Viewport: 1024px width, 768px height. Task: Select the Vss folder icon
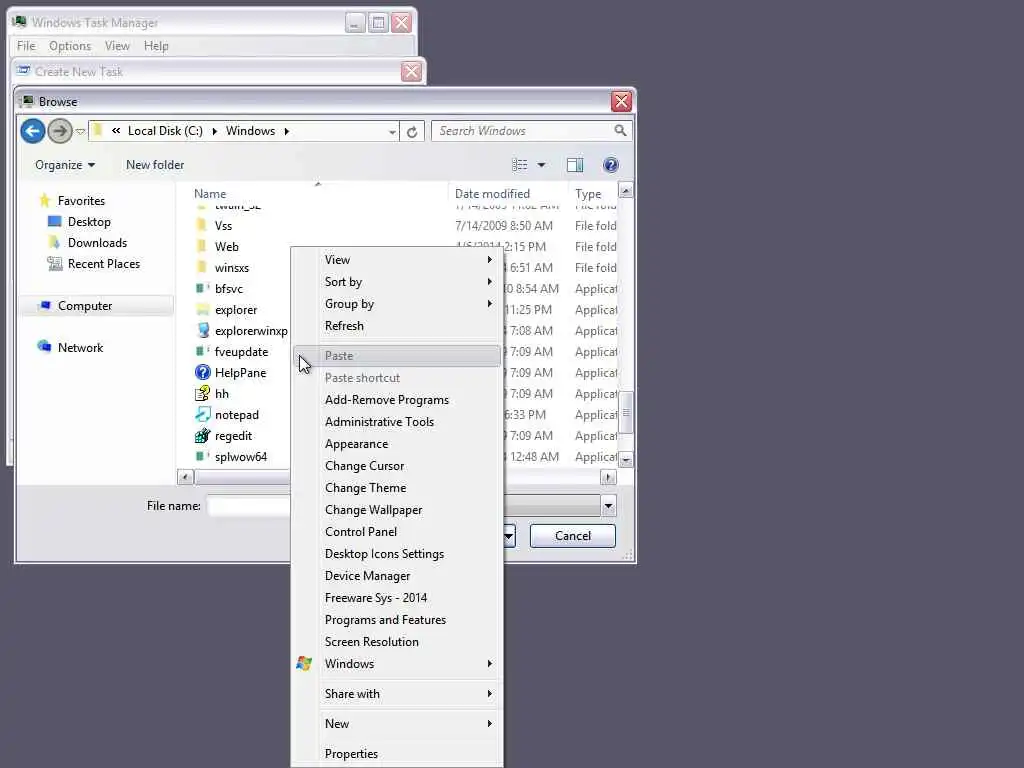202,225
